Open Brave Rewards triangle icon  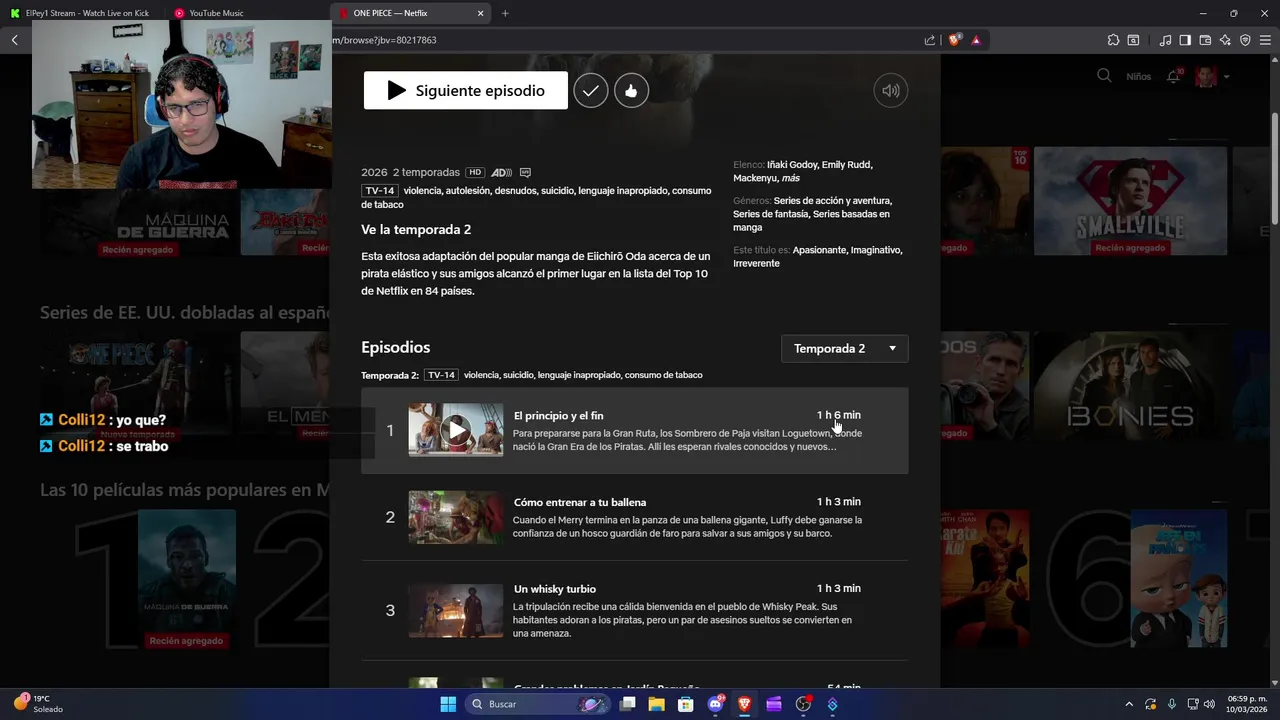point(976,40)
